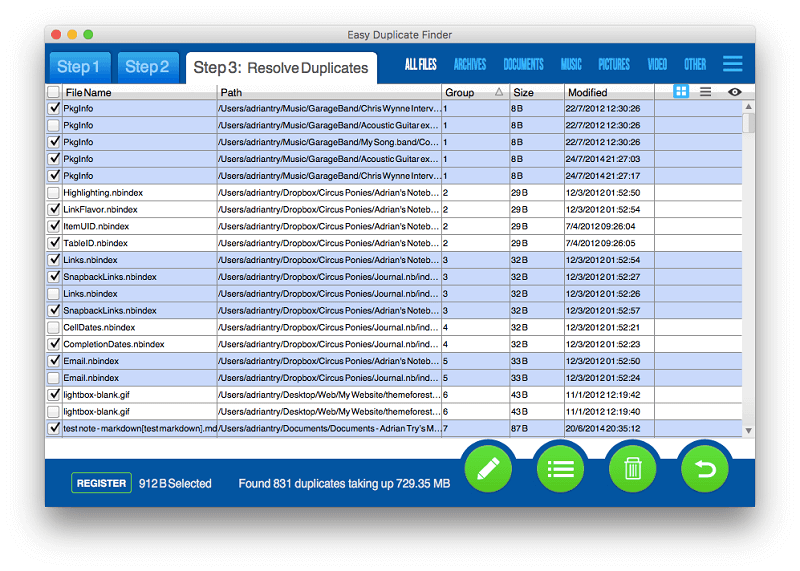Select the Highlighting.nbindex file name
This screenshot has width=800, height=571.
(x=103, y=193)
